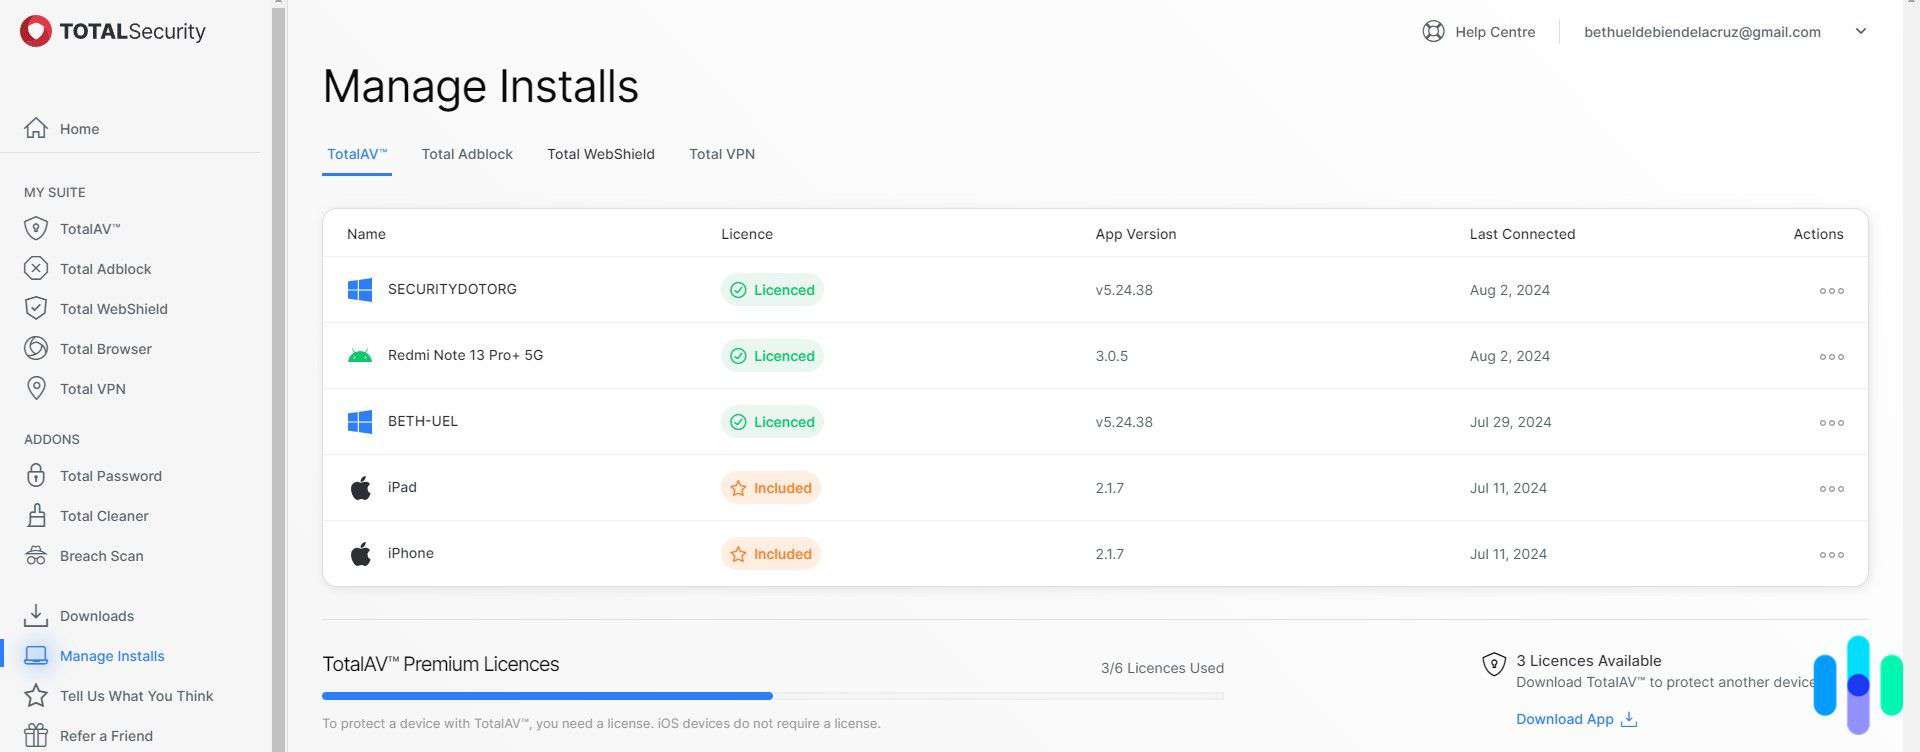
Task: Click the Redmi Note 13 Pro+ 5G name
Action: (465, 355)
